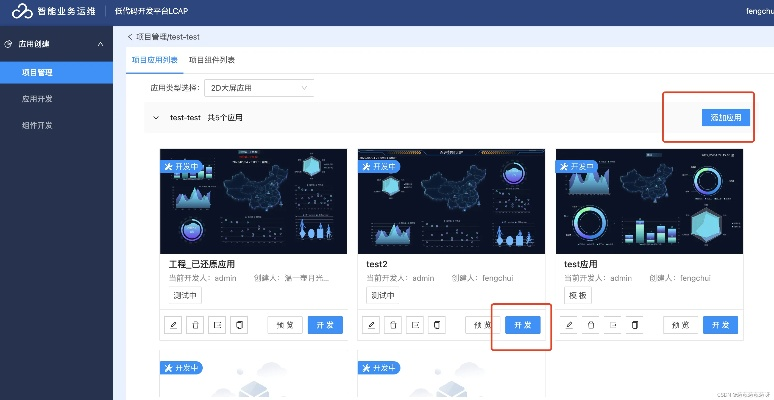Screen dimensions: 774x400
Task: Click the edit pencil icon on the test2 card
Action: pyautogui.click(x=371, y=325)
